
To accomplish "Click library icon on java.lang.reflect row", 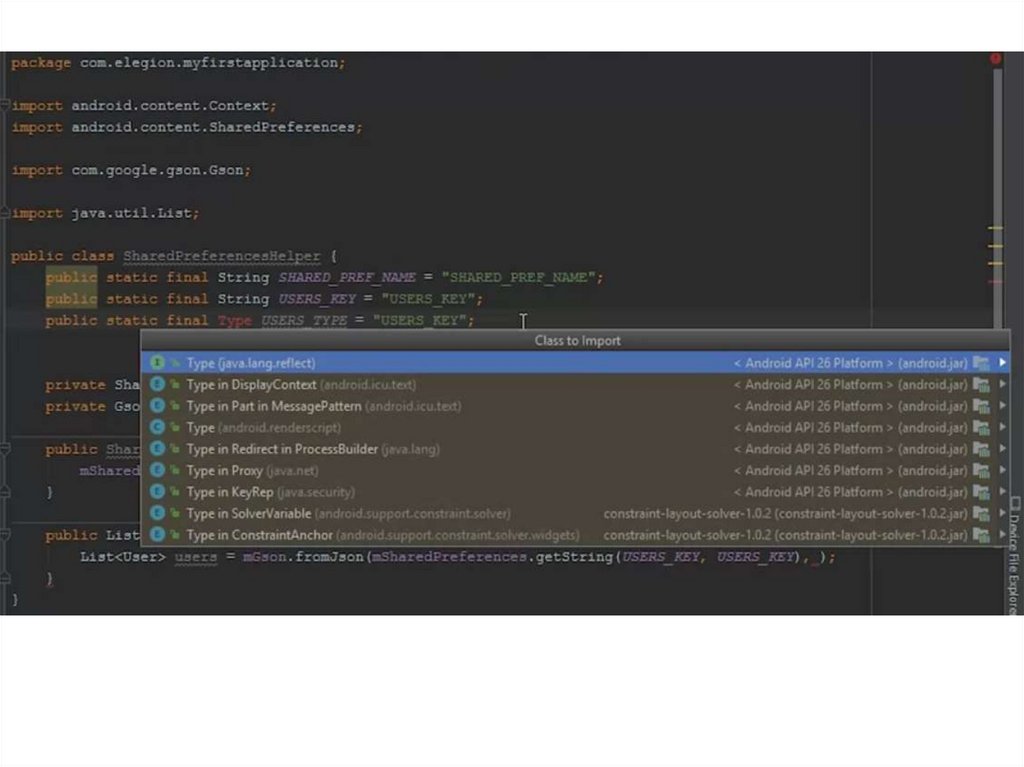I will tap(981, 363).
